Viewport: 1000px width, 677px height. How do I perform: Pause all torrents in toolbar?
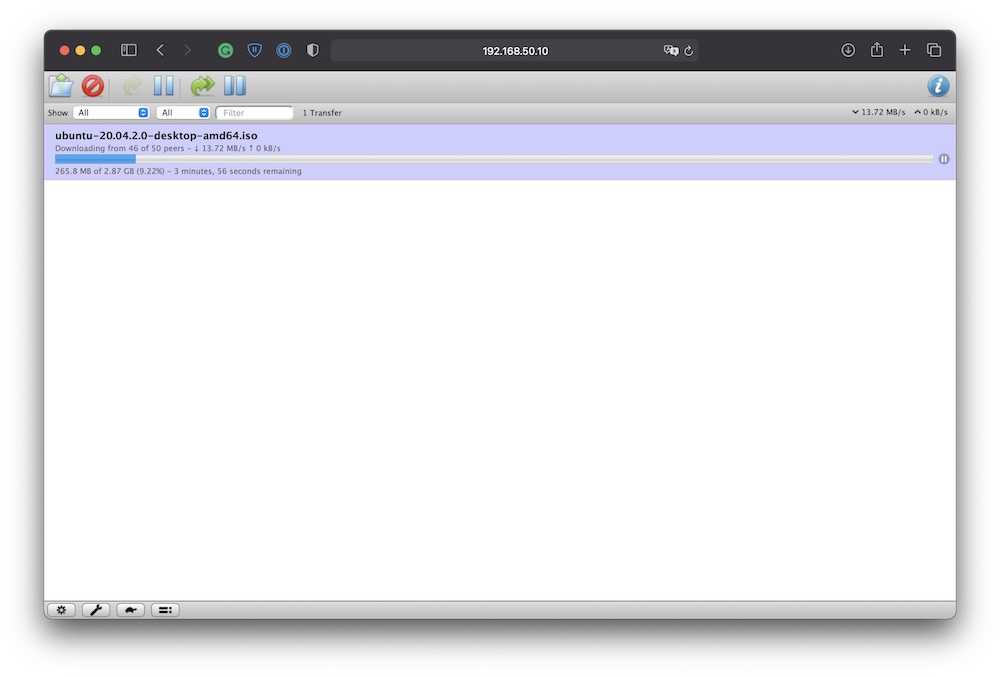pos(235,86)
